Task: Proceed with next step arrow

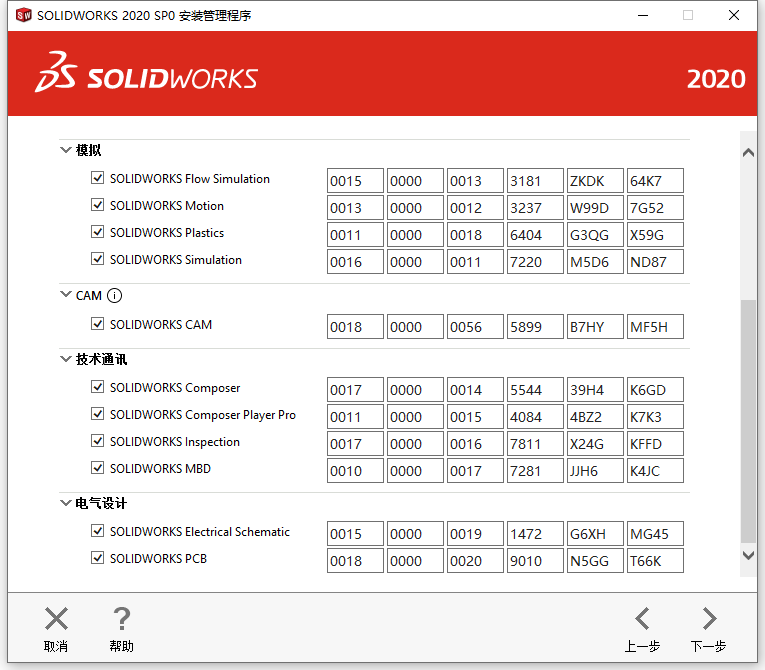Action: point(709,619)
